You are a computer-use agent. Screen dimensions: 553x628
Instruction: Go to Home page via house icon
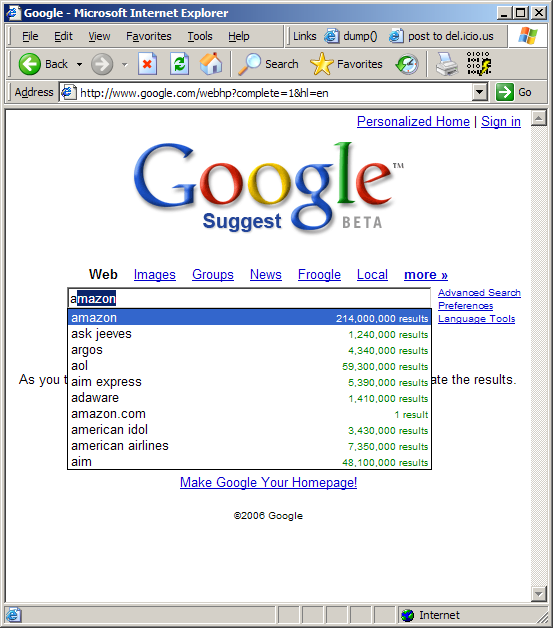pos(211,64)
